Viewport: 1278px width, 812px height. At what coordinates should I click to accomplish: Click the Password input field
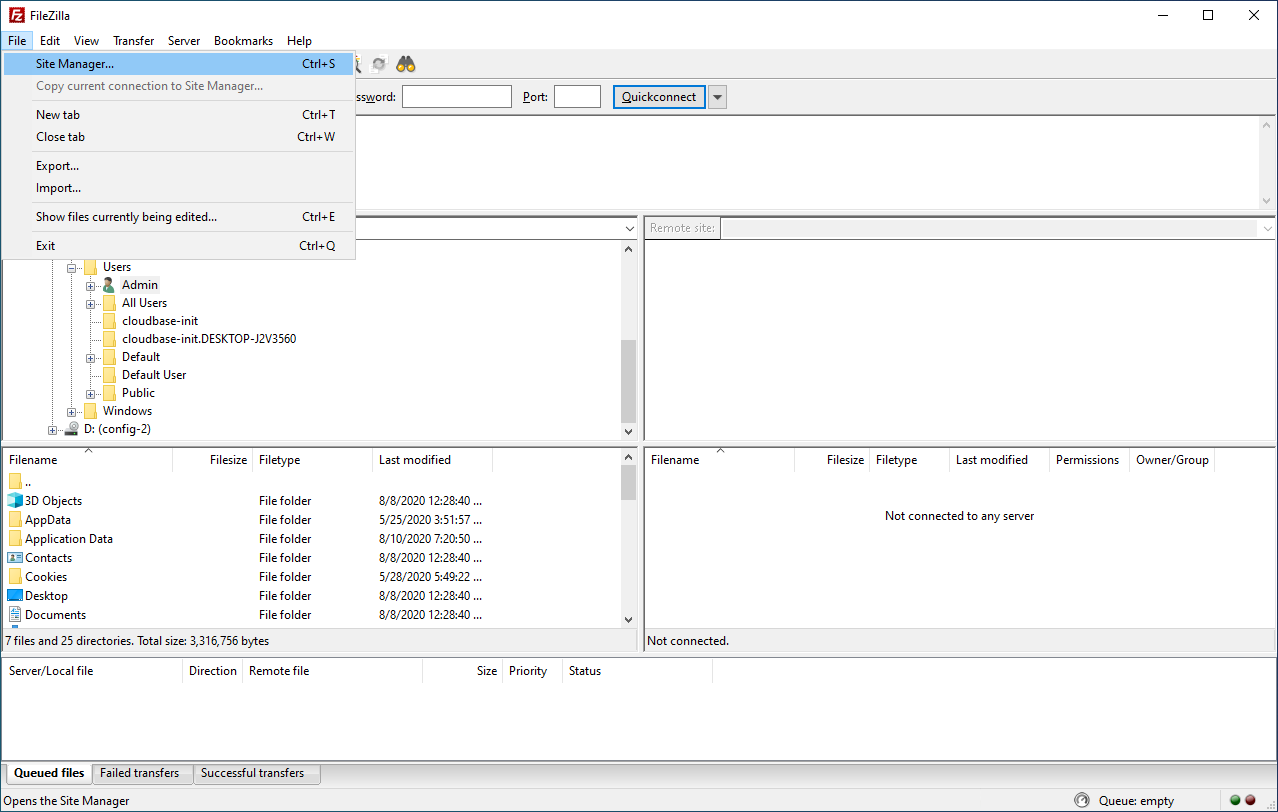(x=456, y=97)
